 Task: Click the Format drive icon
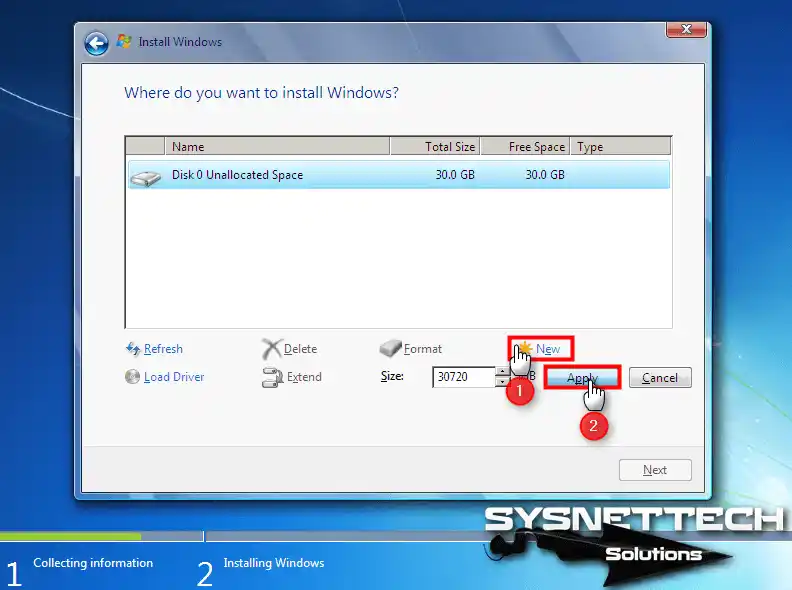click(x=390, y=348)
